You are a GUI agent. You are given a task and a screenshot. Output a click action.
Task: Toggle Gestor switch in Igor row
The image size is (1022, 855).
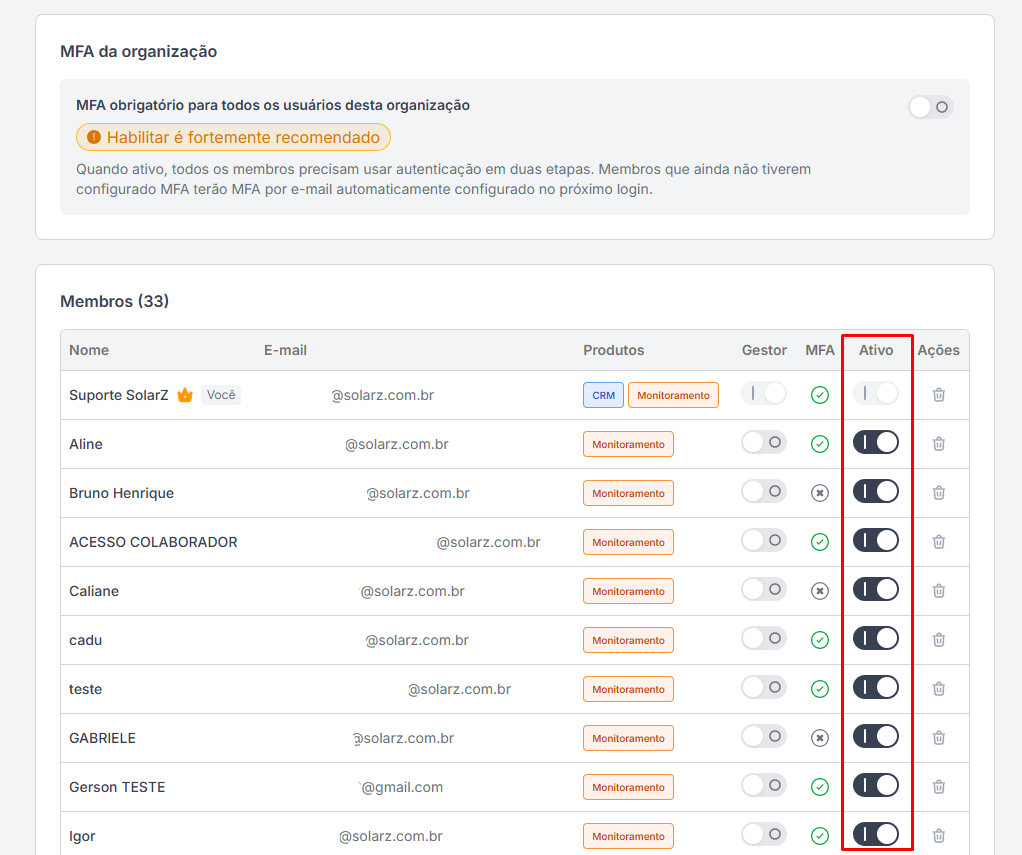[x=764, y=834]
